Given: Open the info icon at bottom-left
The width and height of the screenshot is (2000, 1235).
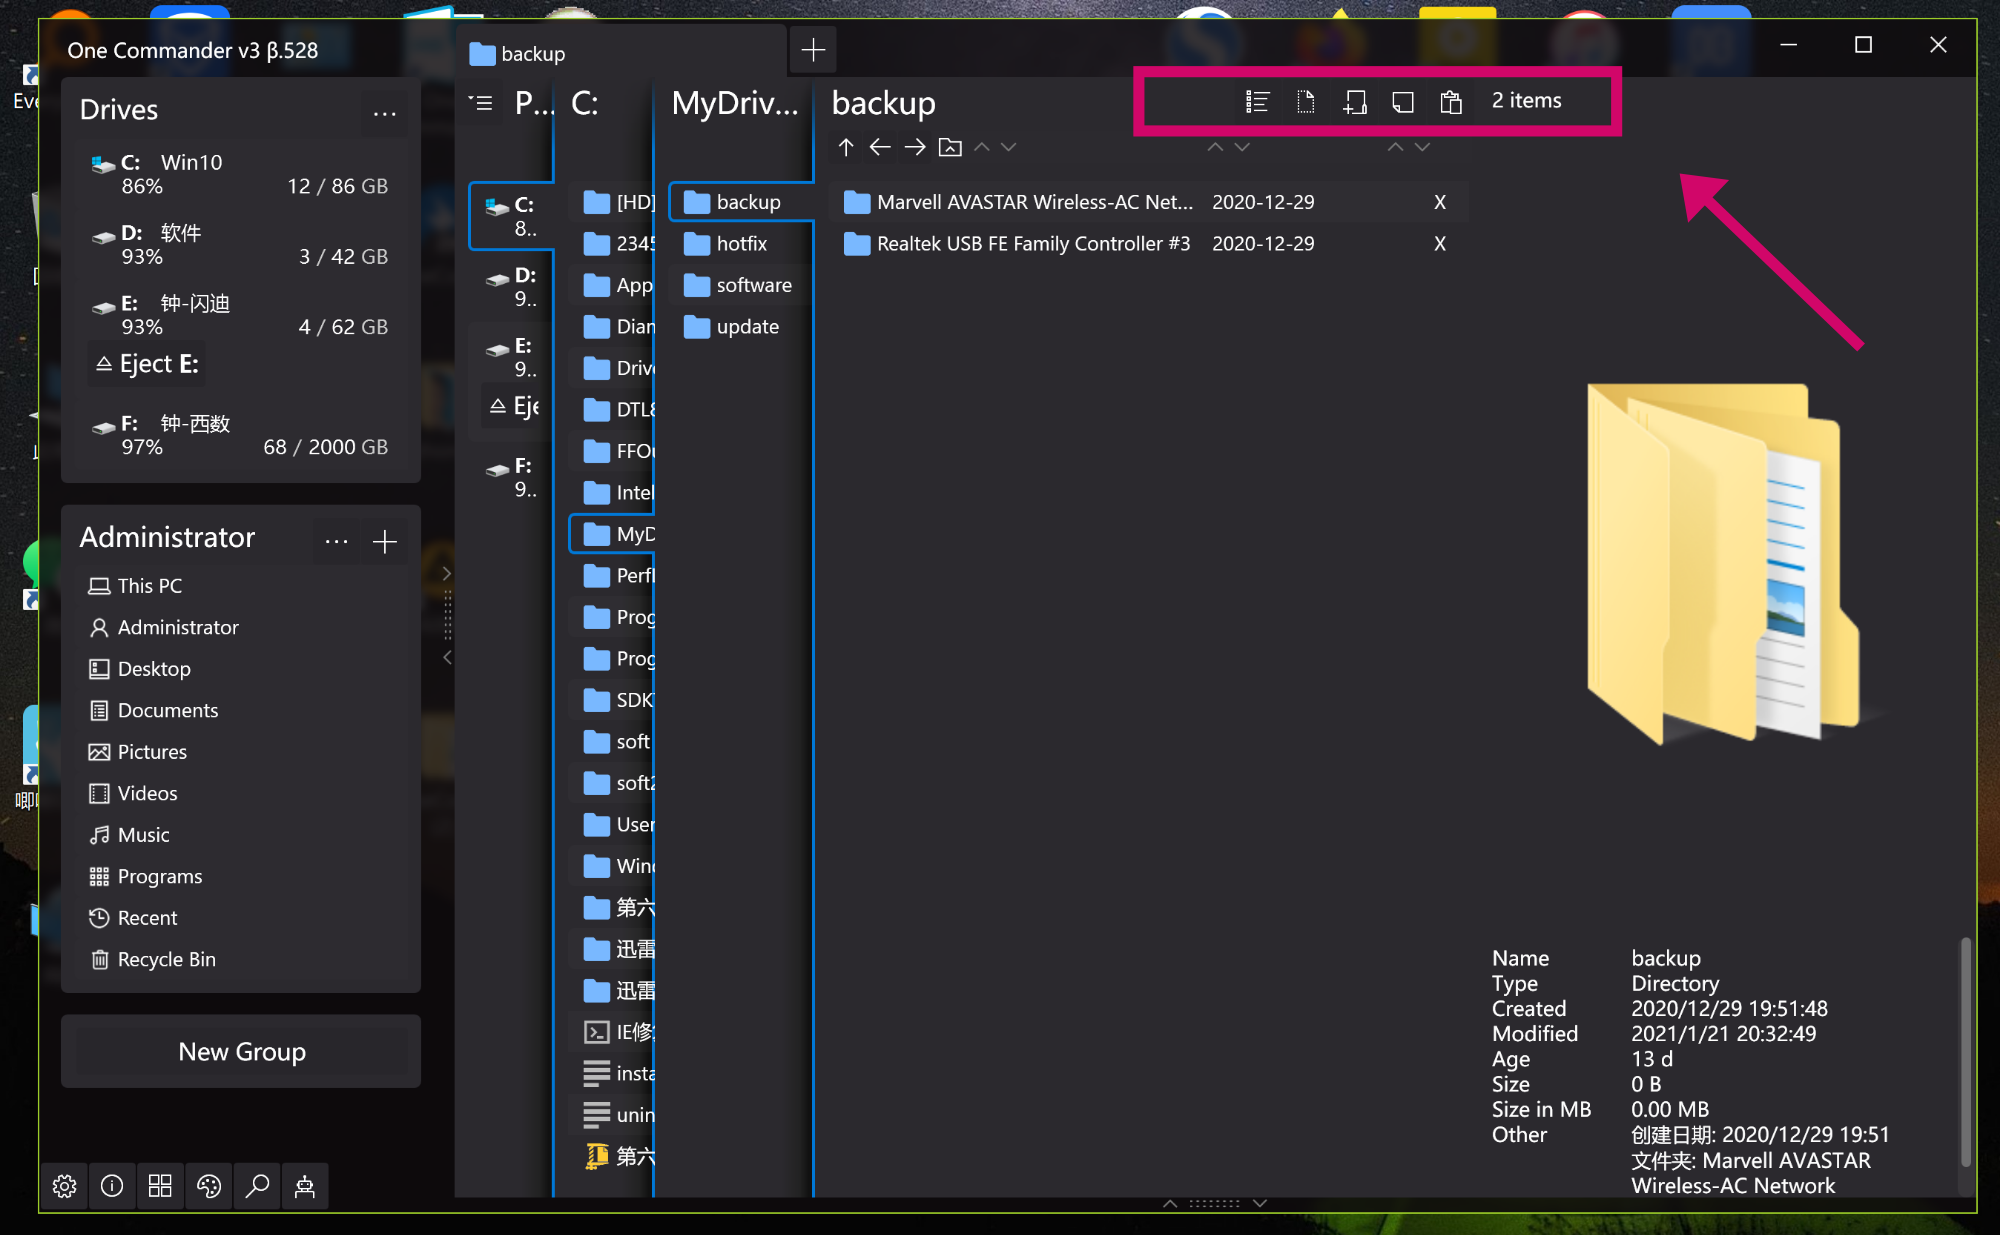Looking at the screenshot, I should point(112,1186).
